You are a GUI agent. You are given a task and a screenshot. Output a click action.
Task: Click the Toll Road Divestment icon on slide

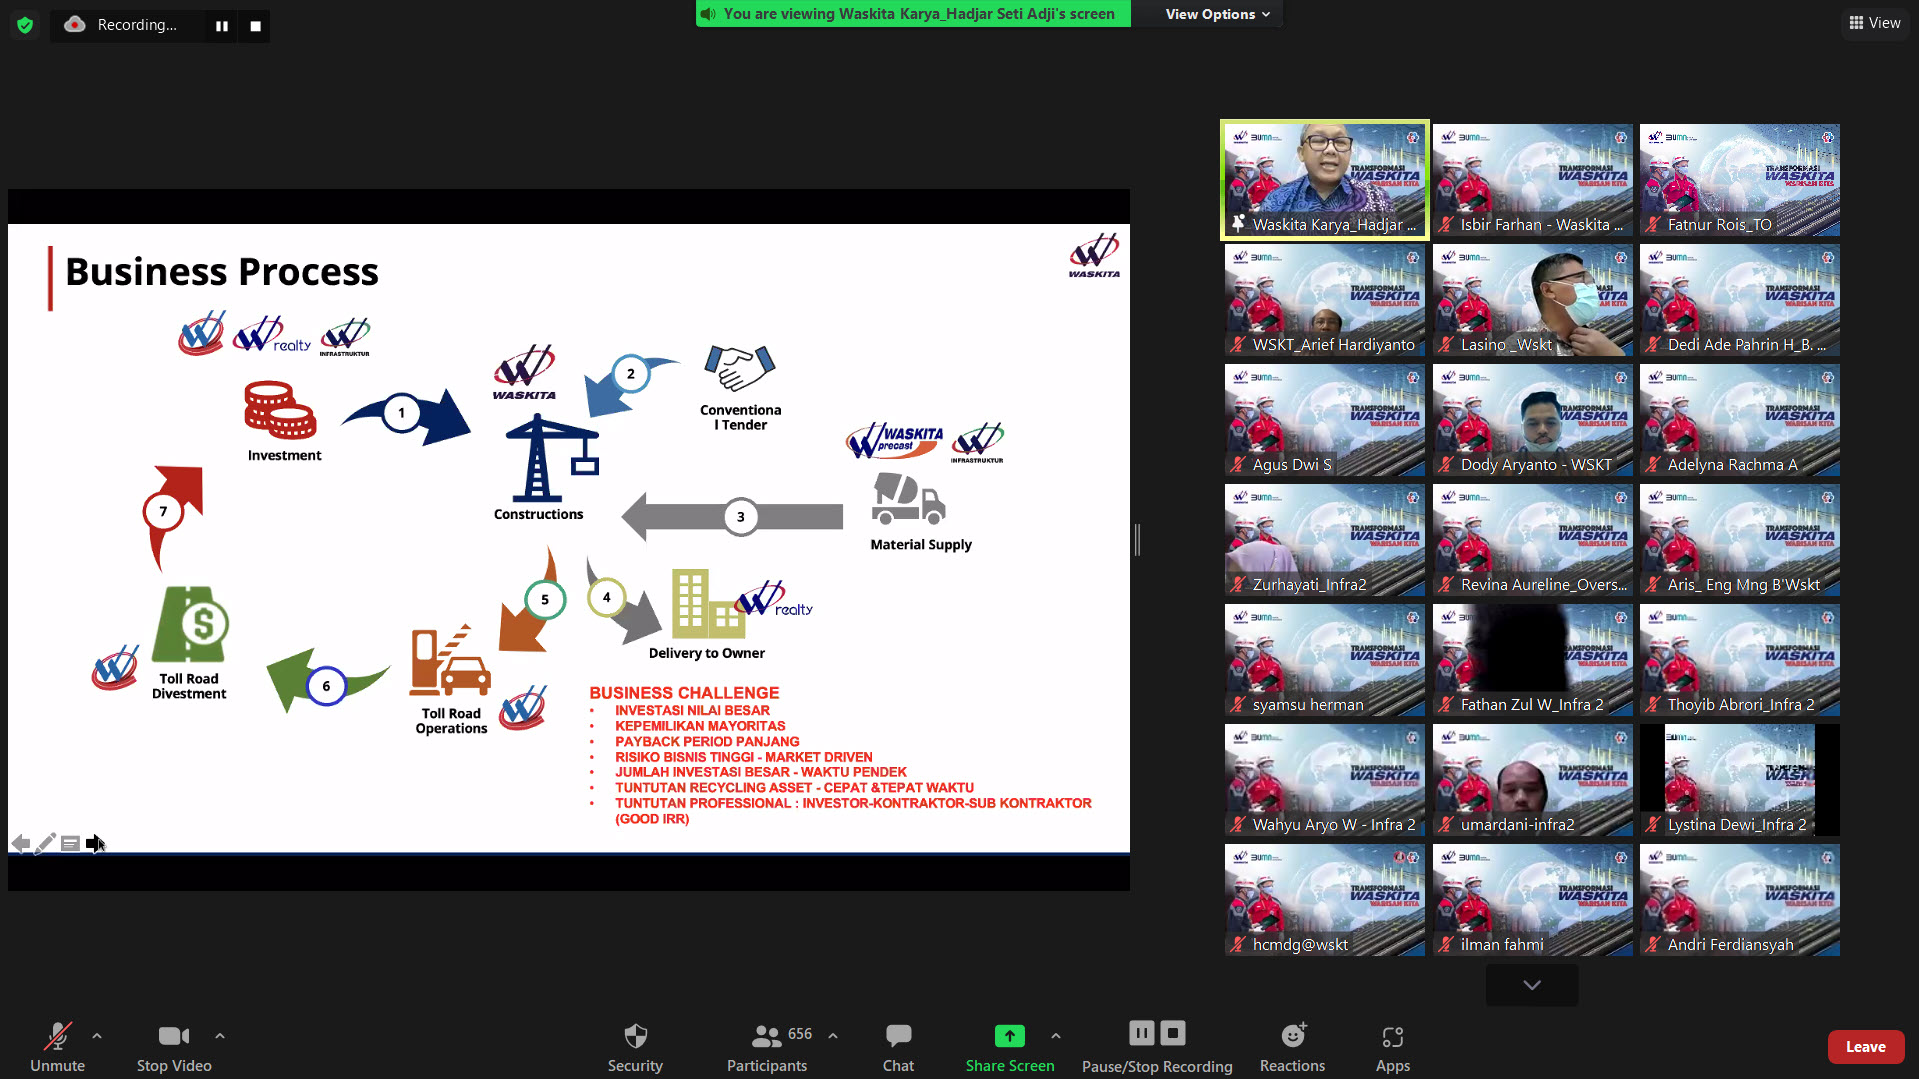pos(191,624)
